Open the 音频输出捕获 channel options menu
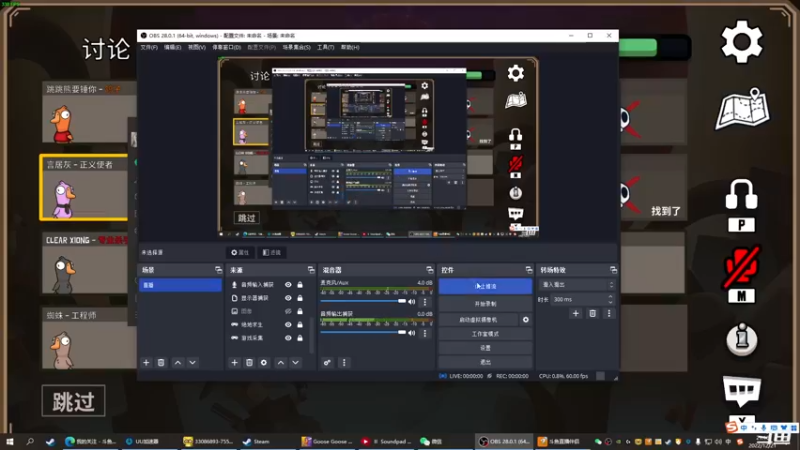The width and height of the screenshot is (800, 450). click(x=425, y=333)
